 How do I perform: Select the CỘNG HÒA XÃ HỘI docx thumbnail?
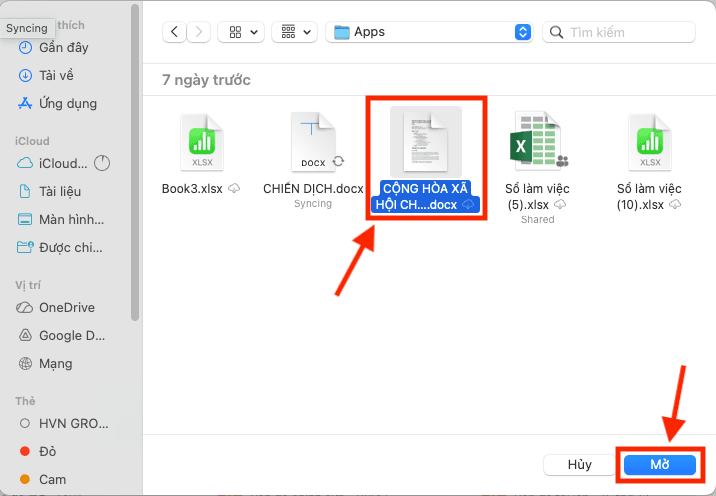pos(425,145)
